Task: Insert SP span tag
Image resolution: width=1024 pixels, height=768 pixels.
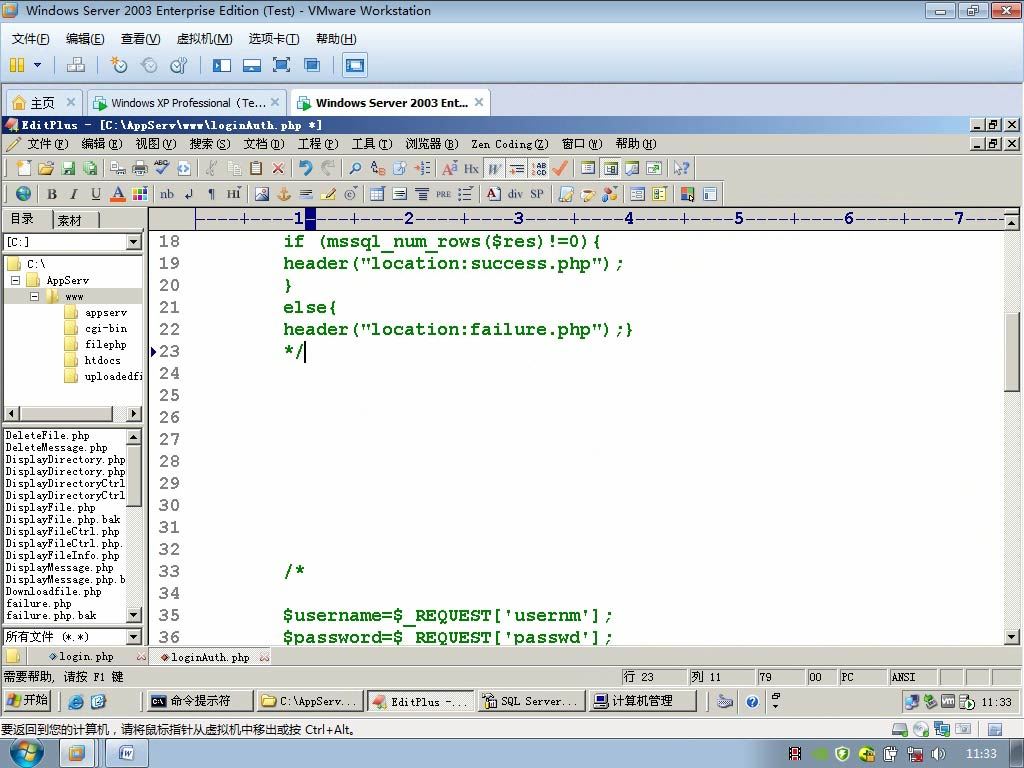Action: pos(537,194)
